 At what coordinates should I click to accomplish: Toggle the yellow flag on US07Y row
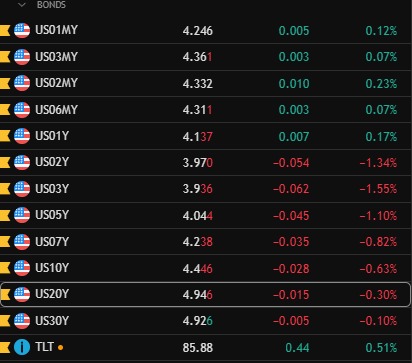5,242
